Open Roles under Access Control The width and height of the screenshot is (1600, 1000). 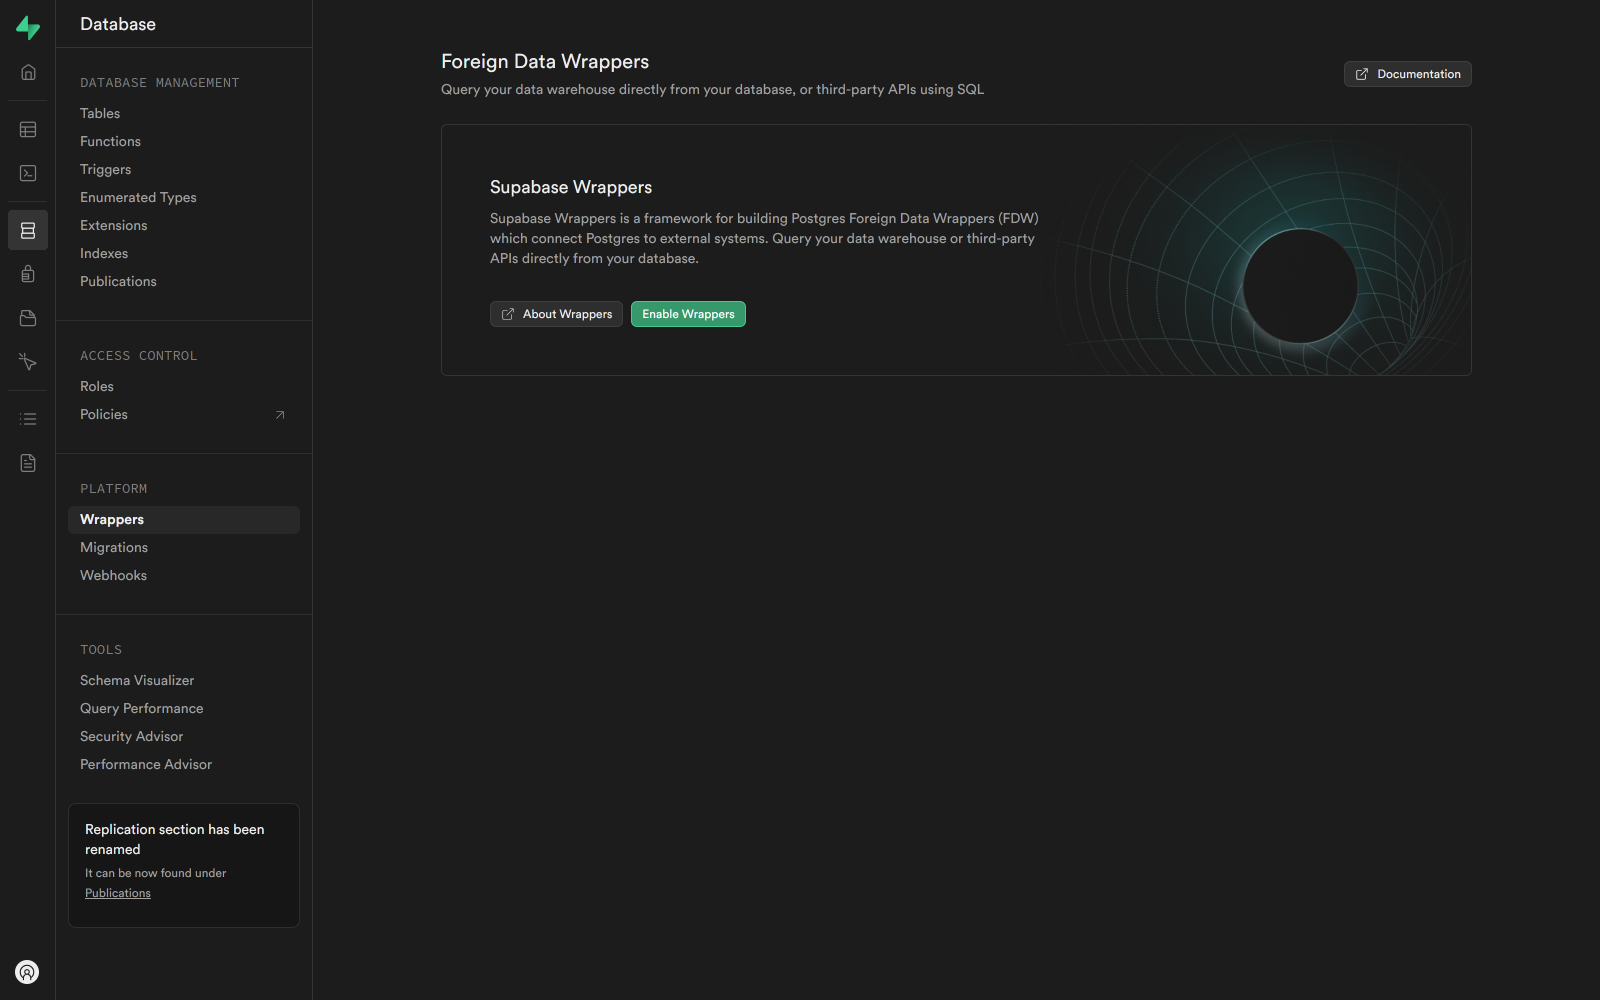[x=184, y=386]
